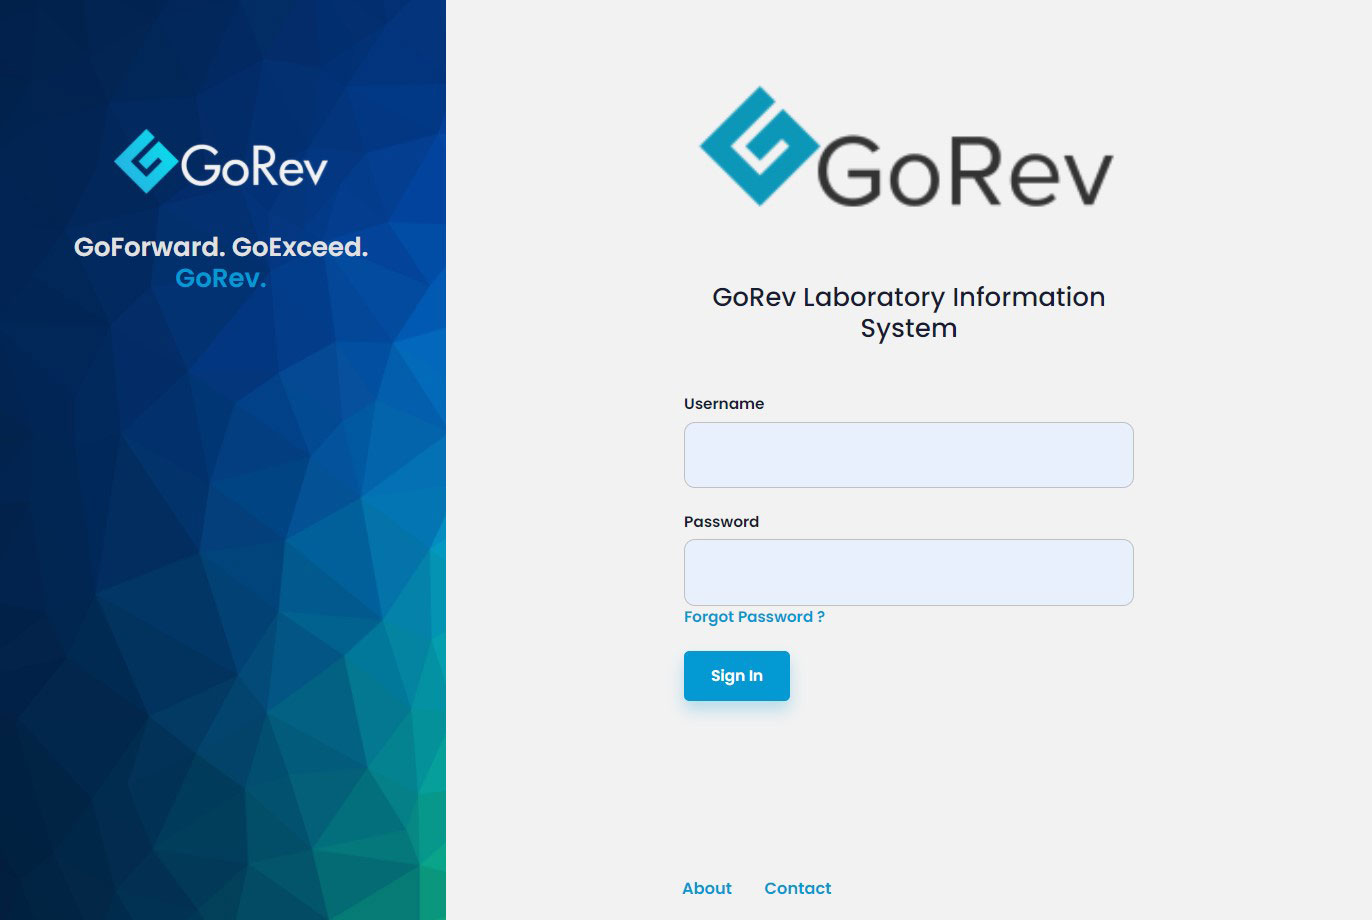Image resolution: width=1372 pixels, height=920 pixels.
Task: Click the blue GoRev. tagline text
Action: click(x=221, y=278)
